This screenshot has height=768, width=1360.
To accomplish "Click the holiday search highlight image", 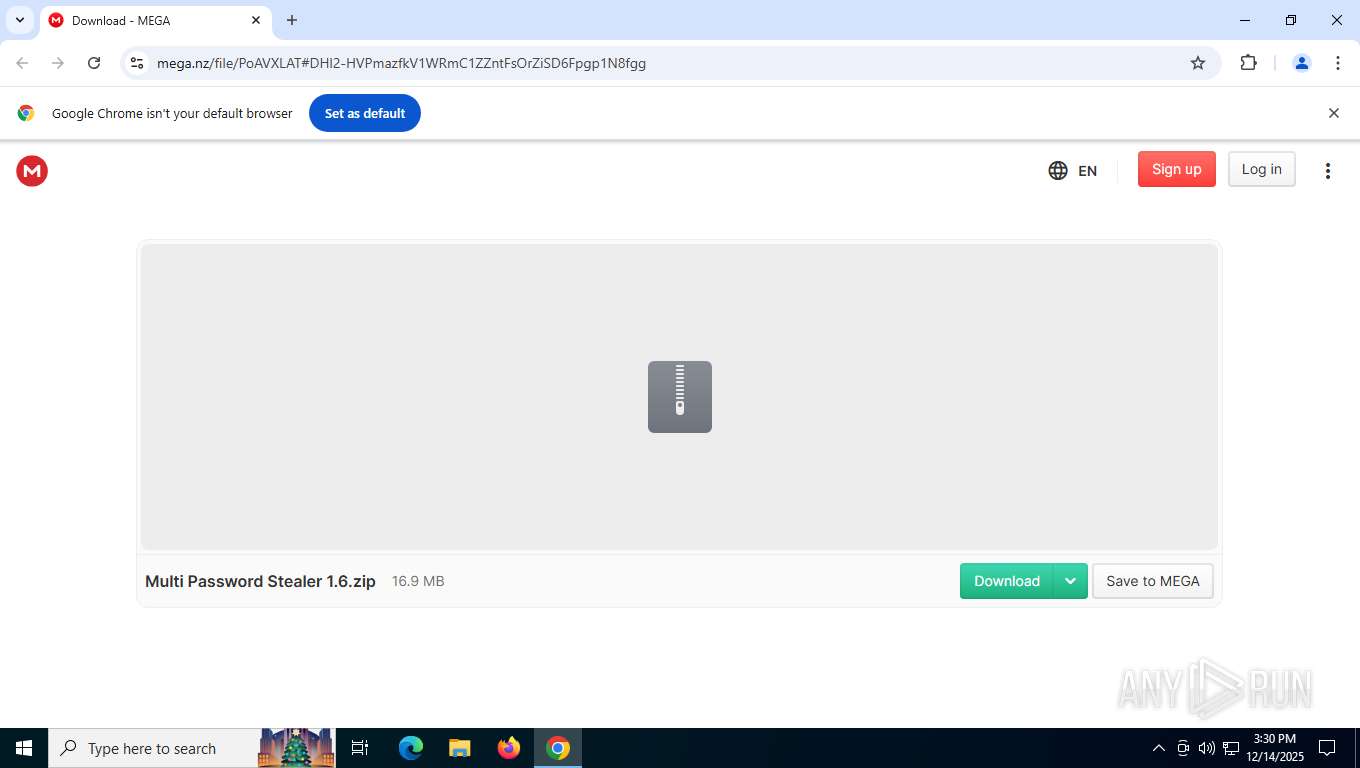I will tap(296, 748).
